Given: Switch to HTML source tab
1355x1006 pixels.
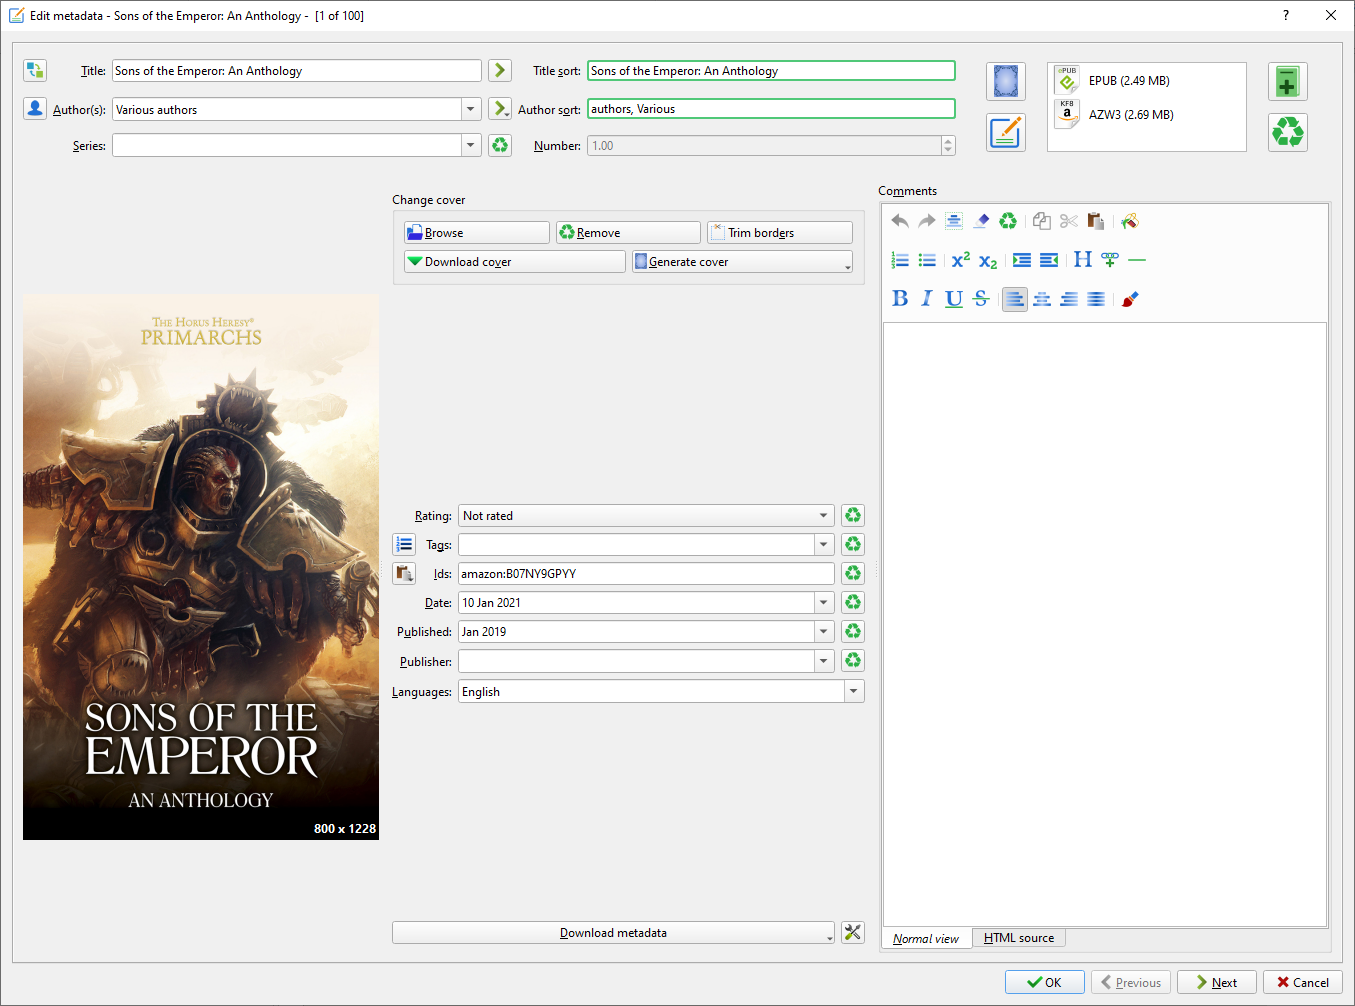Looking at the screenshot, I should pos(1018,938).
